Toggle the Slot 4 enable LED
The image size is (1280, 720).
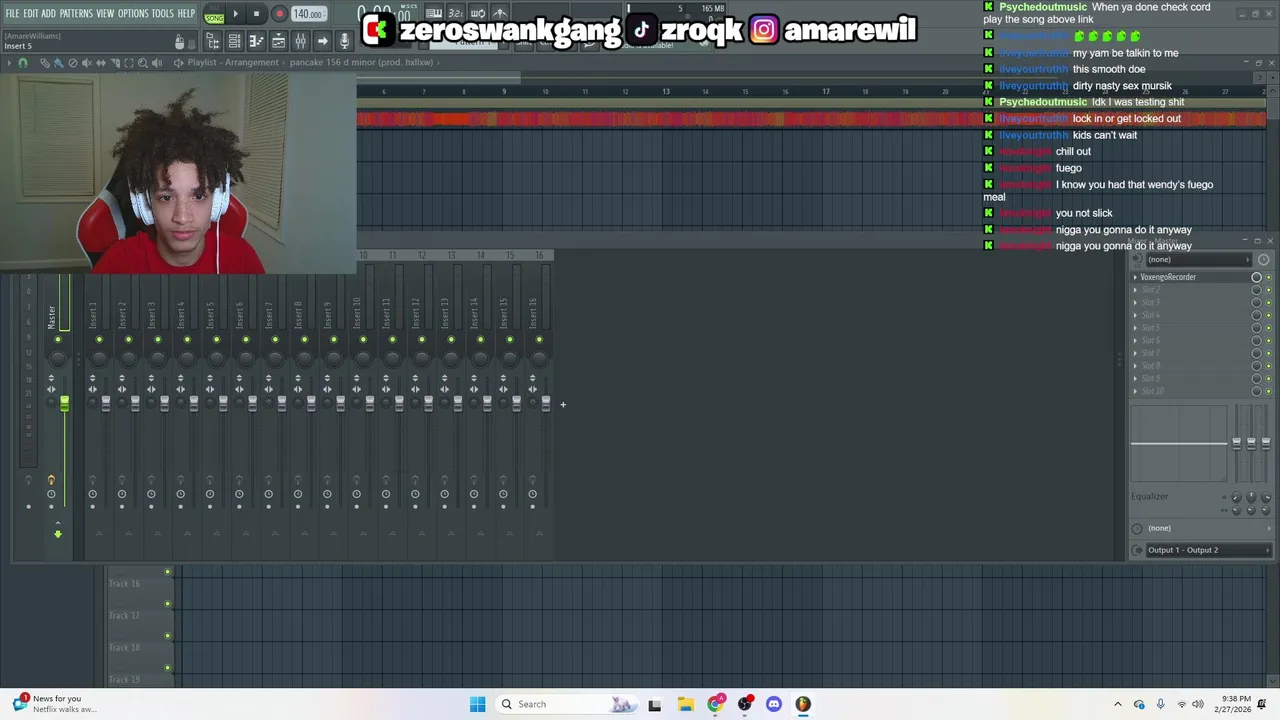[1268, 315]
